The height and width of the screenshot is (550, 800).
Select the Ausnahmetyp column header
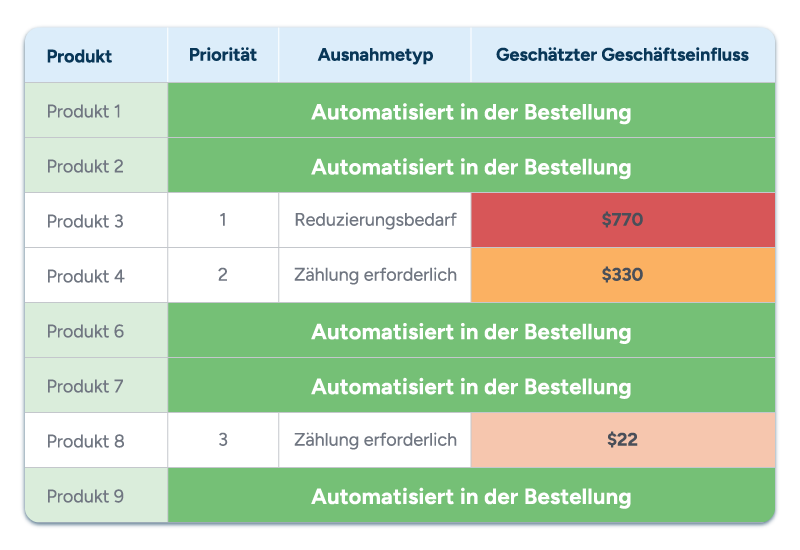pos(375,55)
